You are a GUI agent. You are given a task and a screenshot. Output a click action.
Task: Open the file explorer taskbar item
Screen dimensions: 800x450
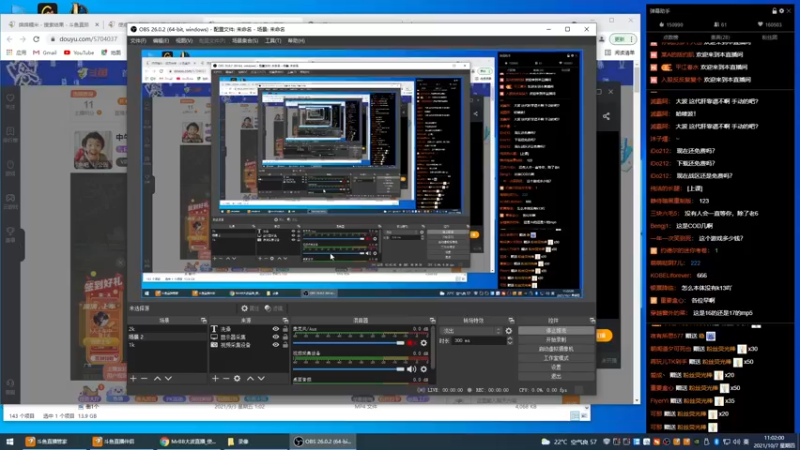tap(239, 441)
